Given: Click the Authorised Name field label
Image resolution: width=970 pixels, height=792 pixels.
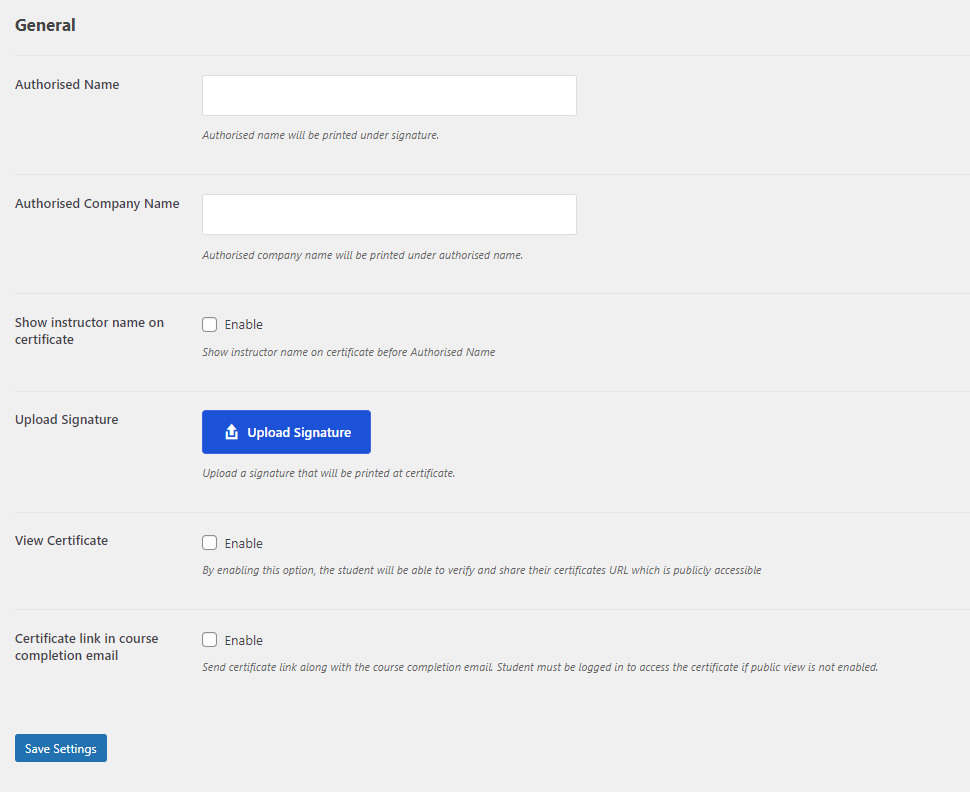Looking at the screenshot, I should 67,85.
